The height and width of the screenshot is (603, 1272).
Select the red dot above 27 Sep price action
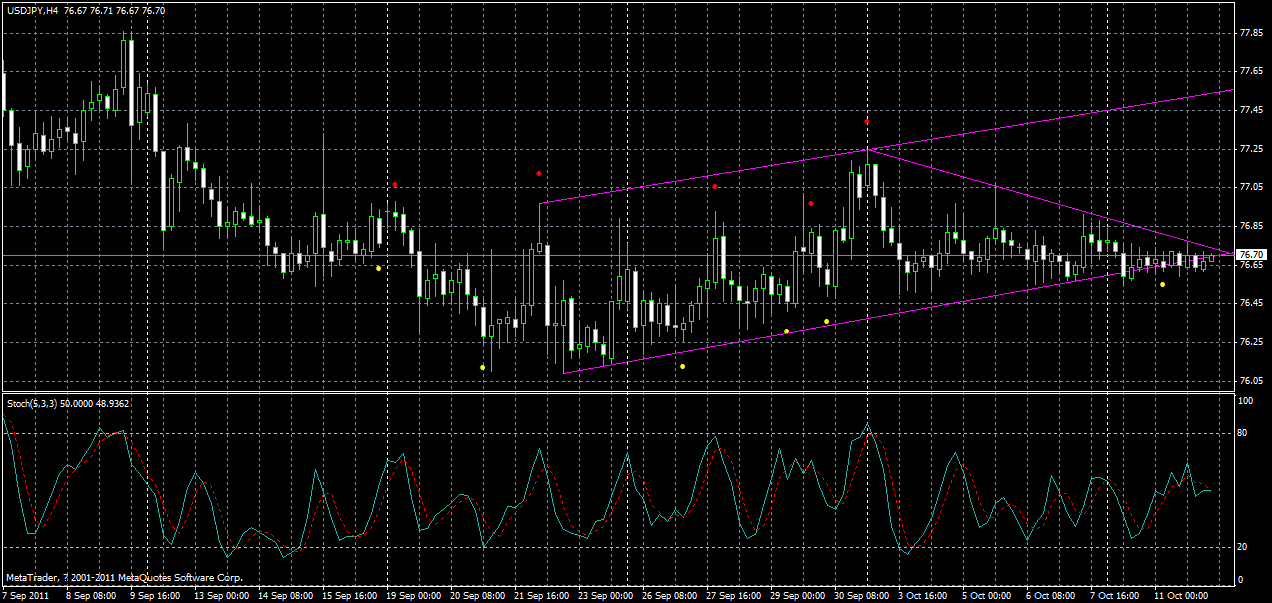coord(714,186)
